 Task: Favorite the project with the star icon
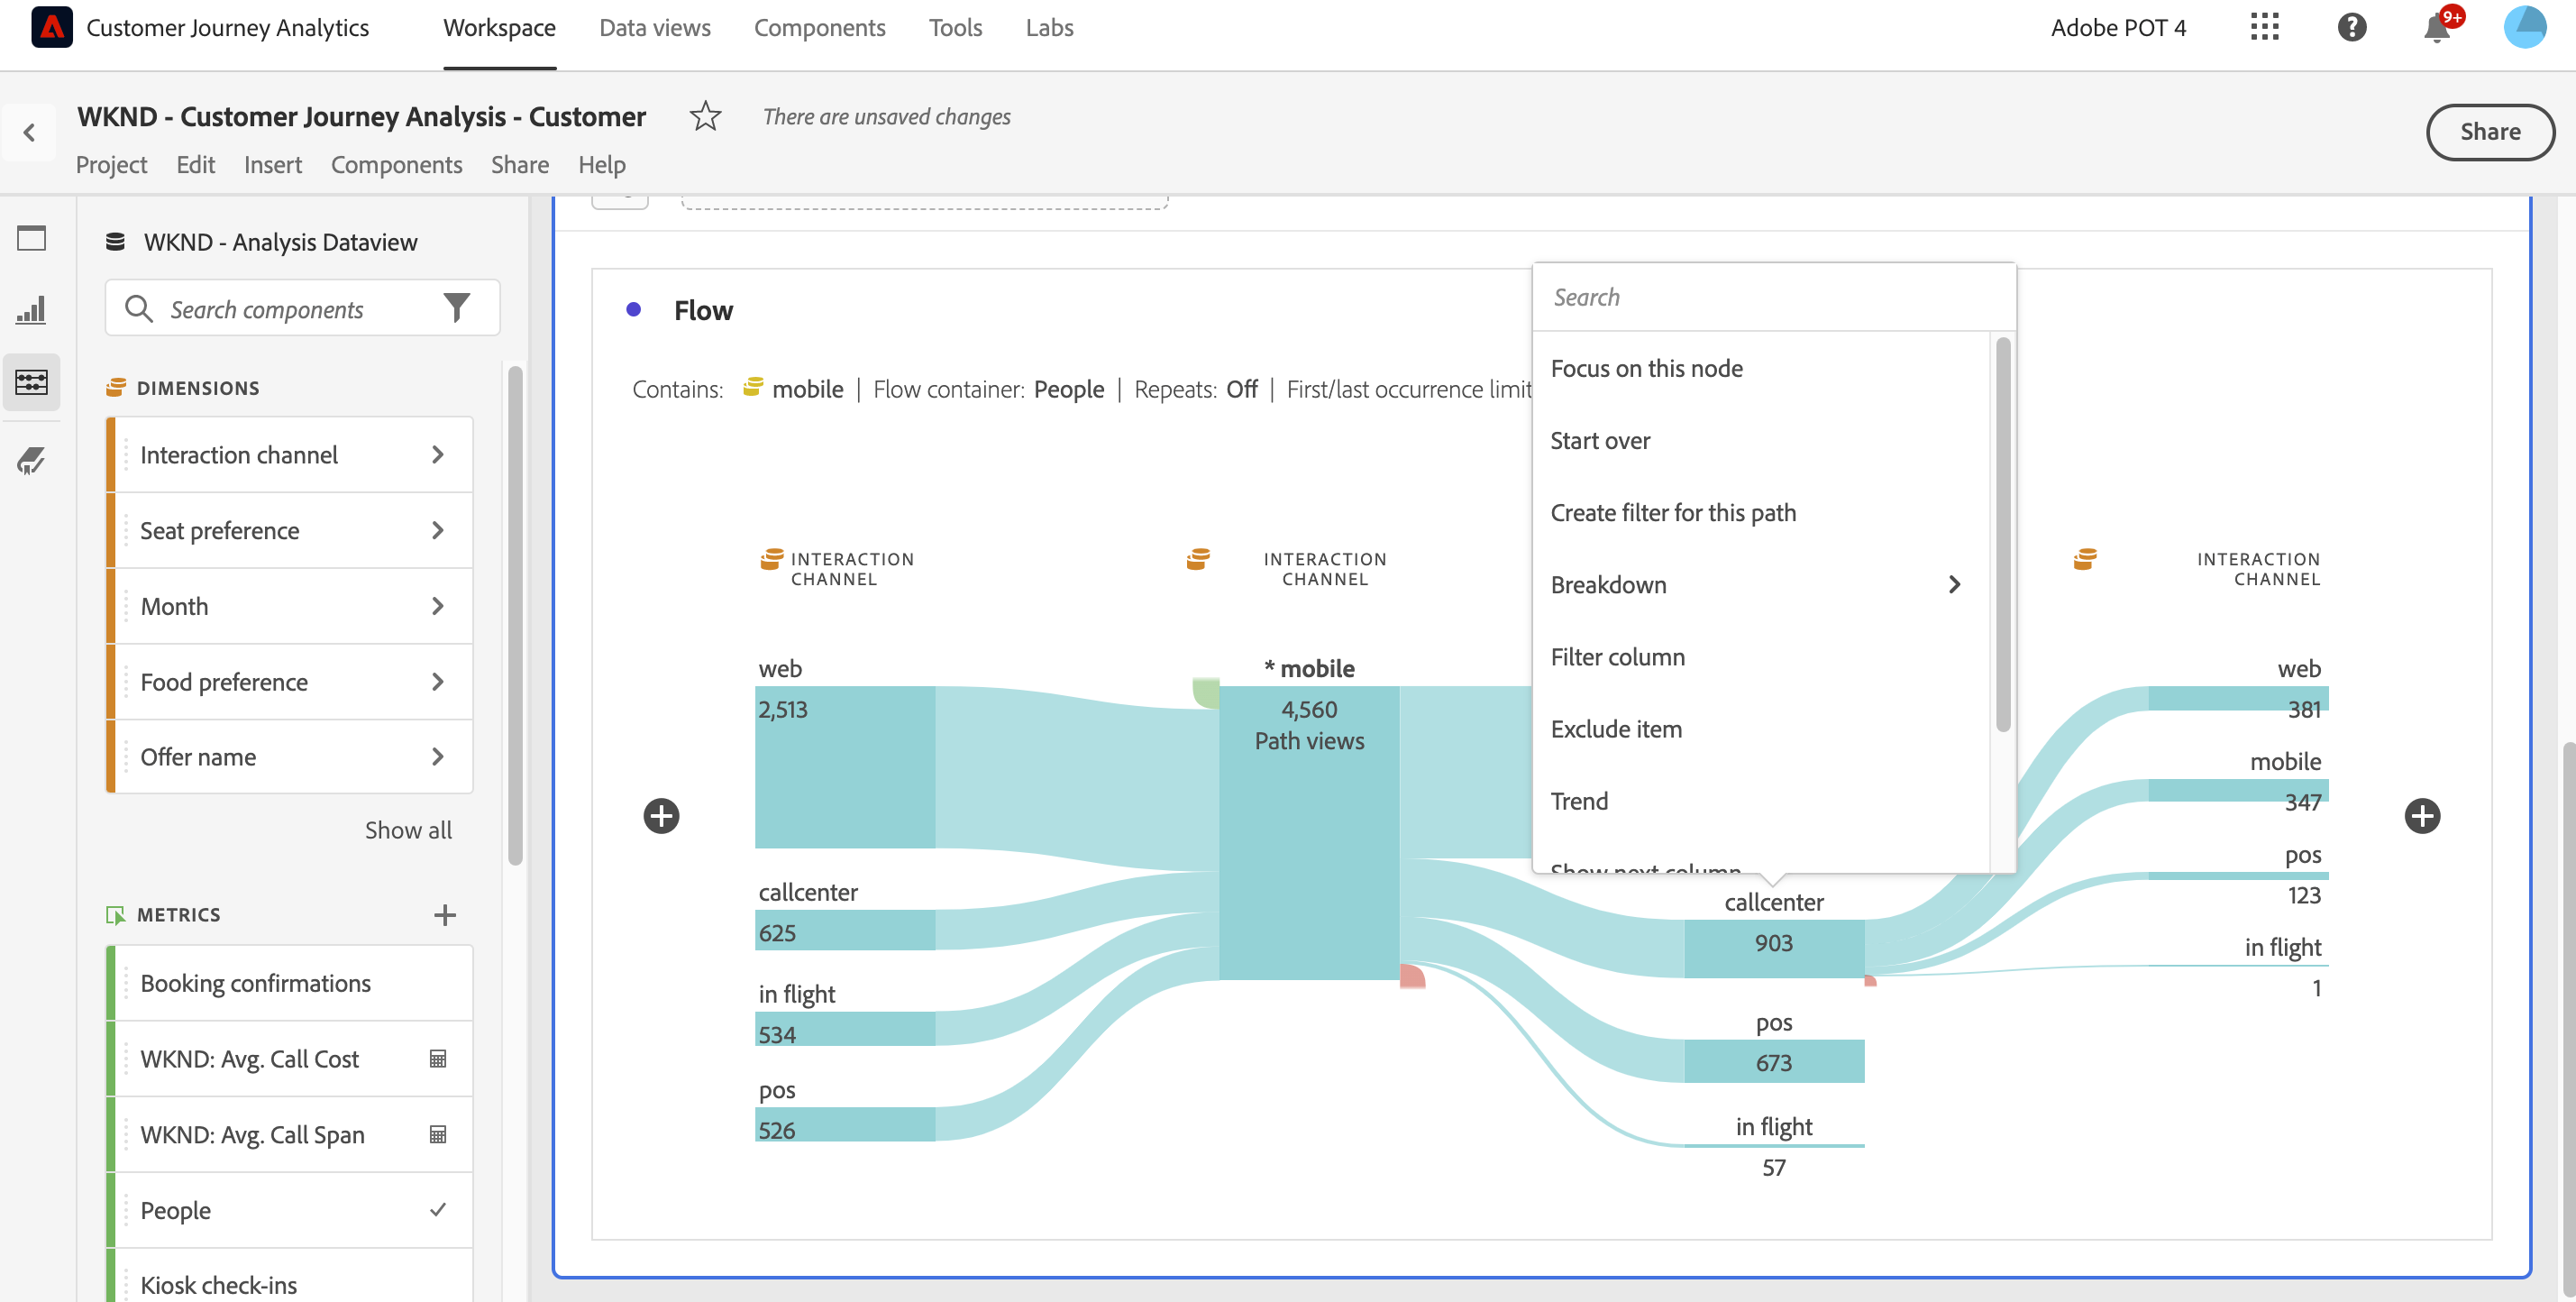tap(705, 116)
